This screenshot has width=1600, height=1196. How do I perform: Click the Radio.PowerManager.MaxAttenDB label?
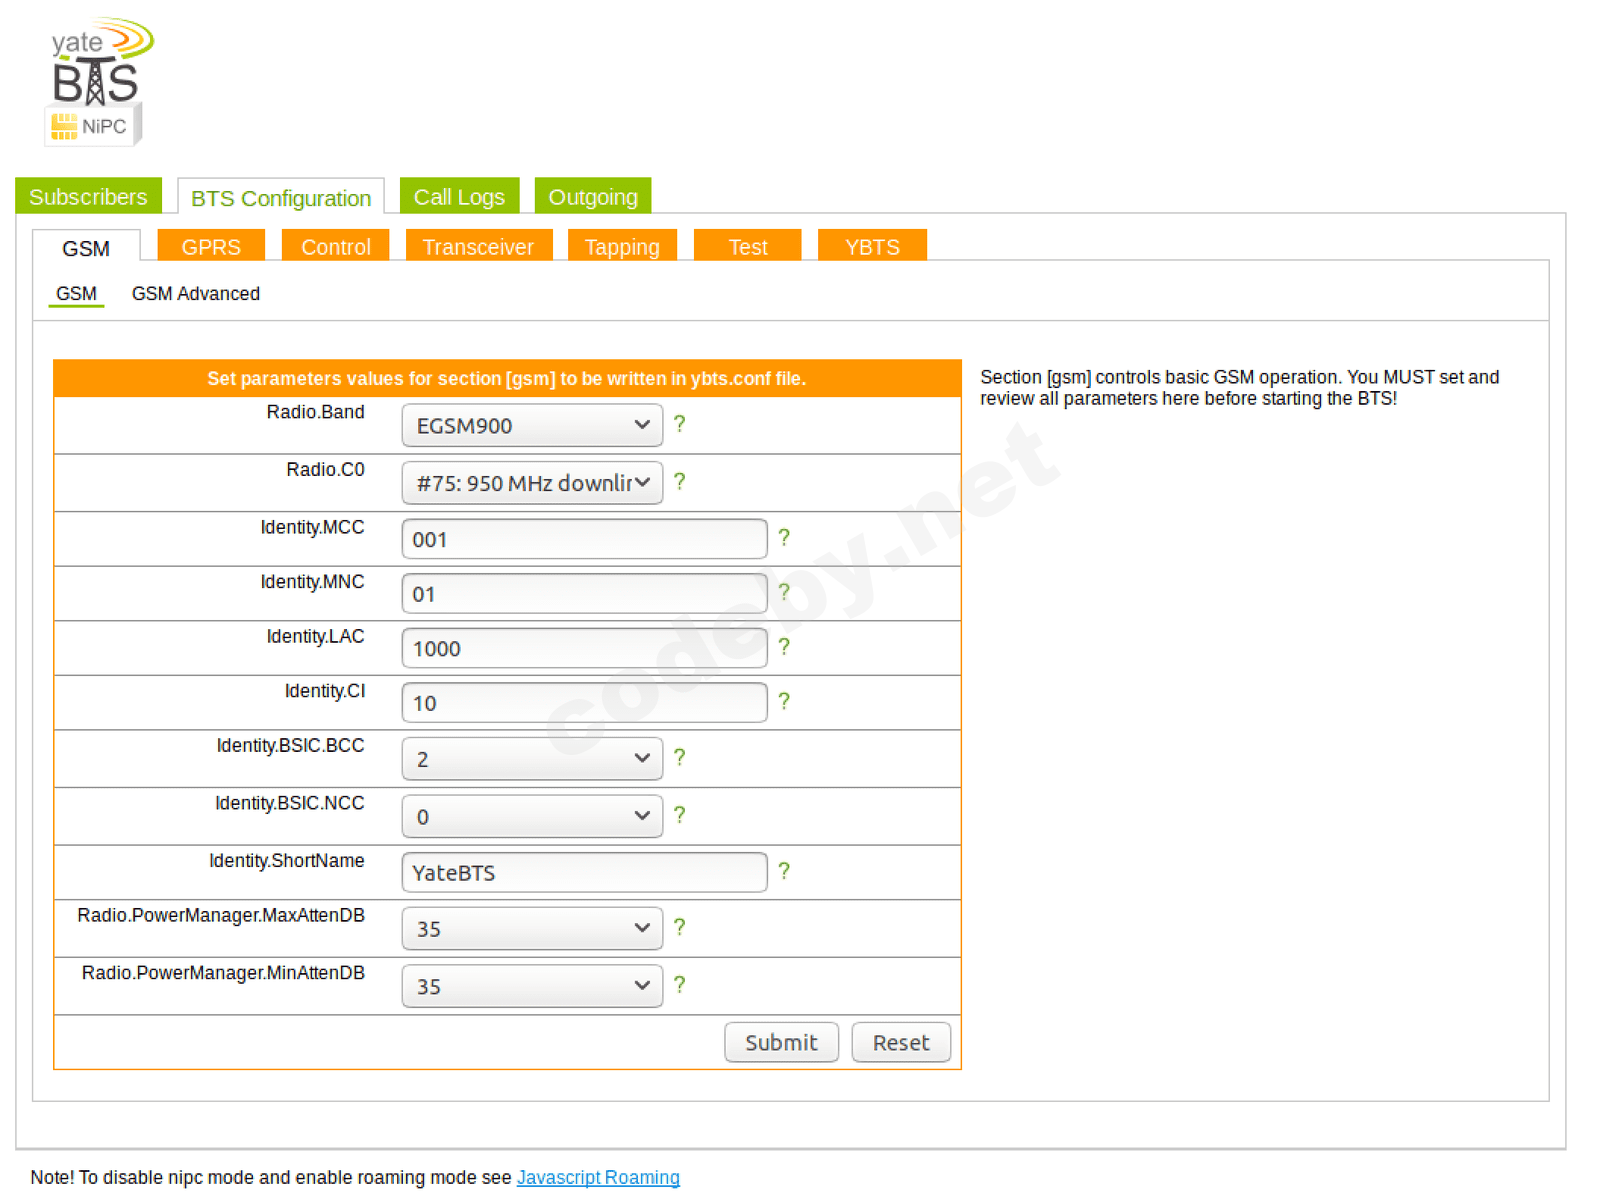coord(221,916)
